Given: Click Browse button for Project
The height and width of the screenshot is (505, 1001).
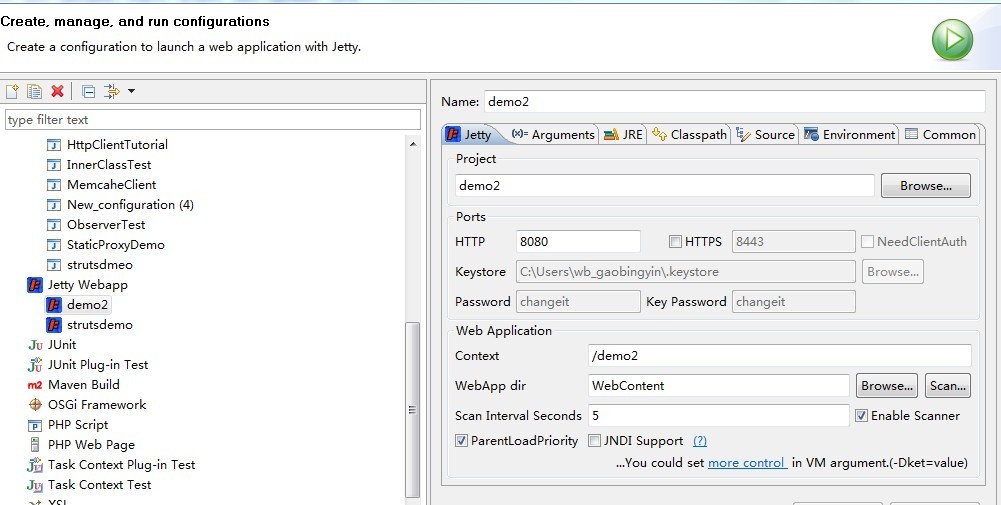Looking at the screenshot, I should pos(924,186).
